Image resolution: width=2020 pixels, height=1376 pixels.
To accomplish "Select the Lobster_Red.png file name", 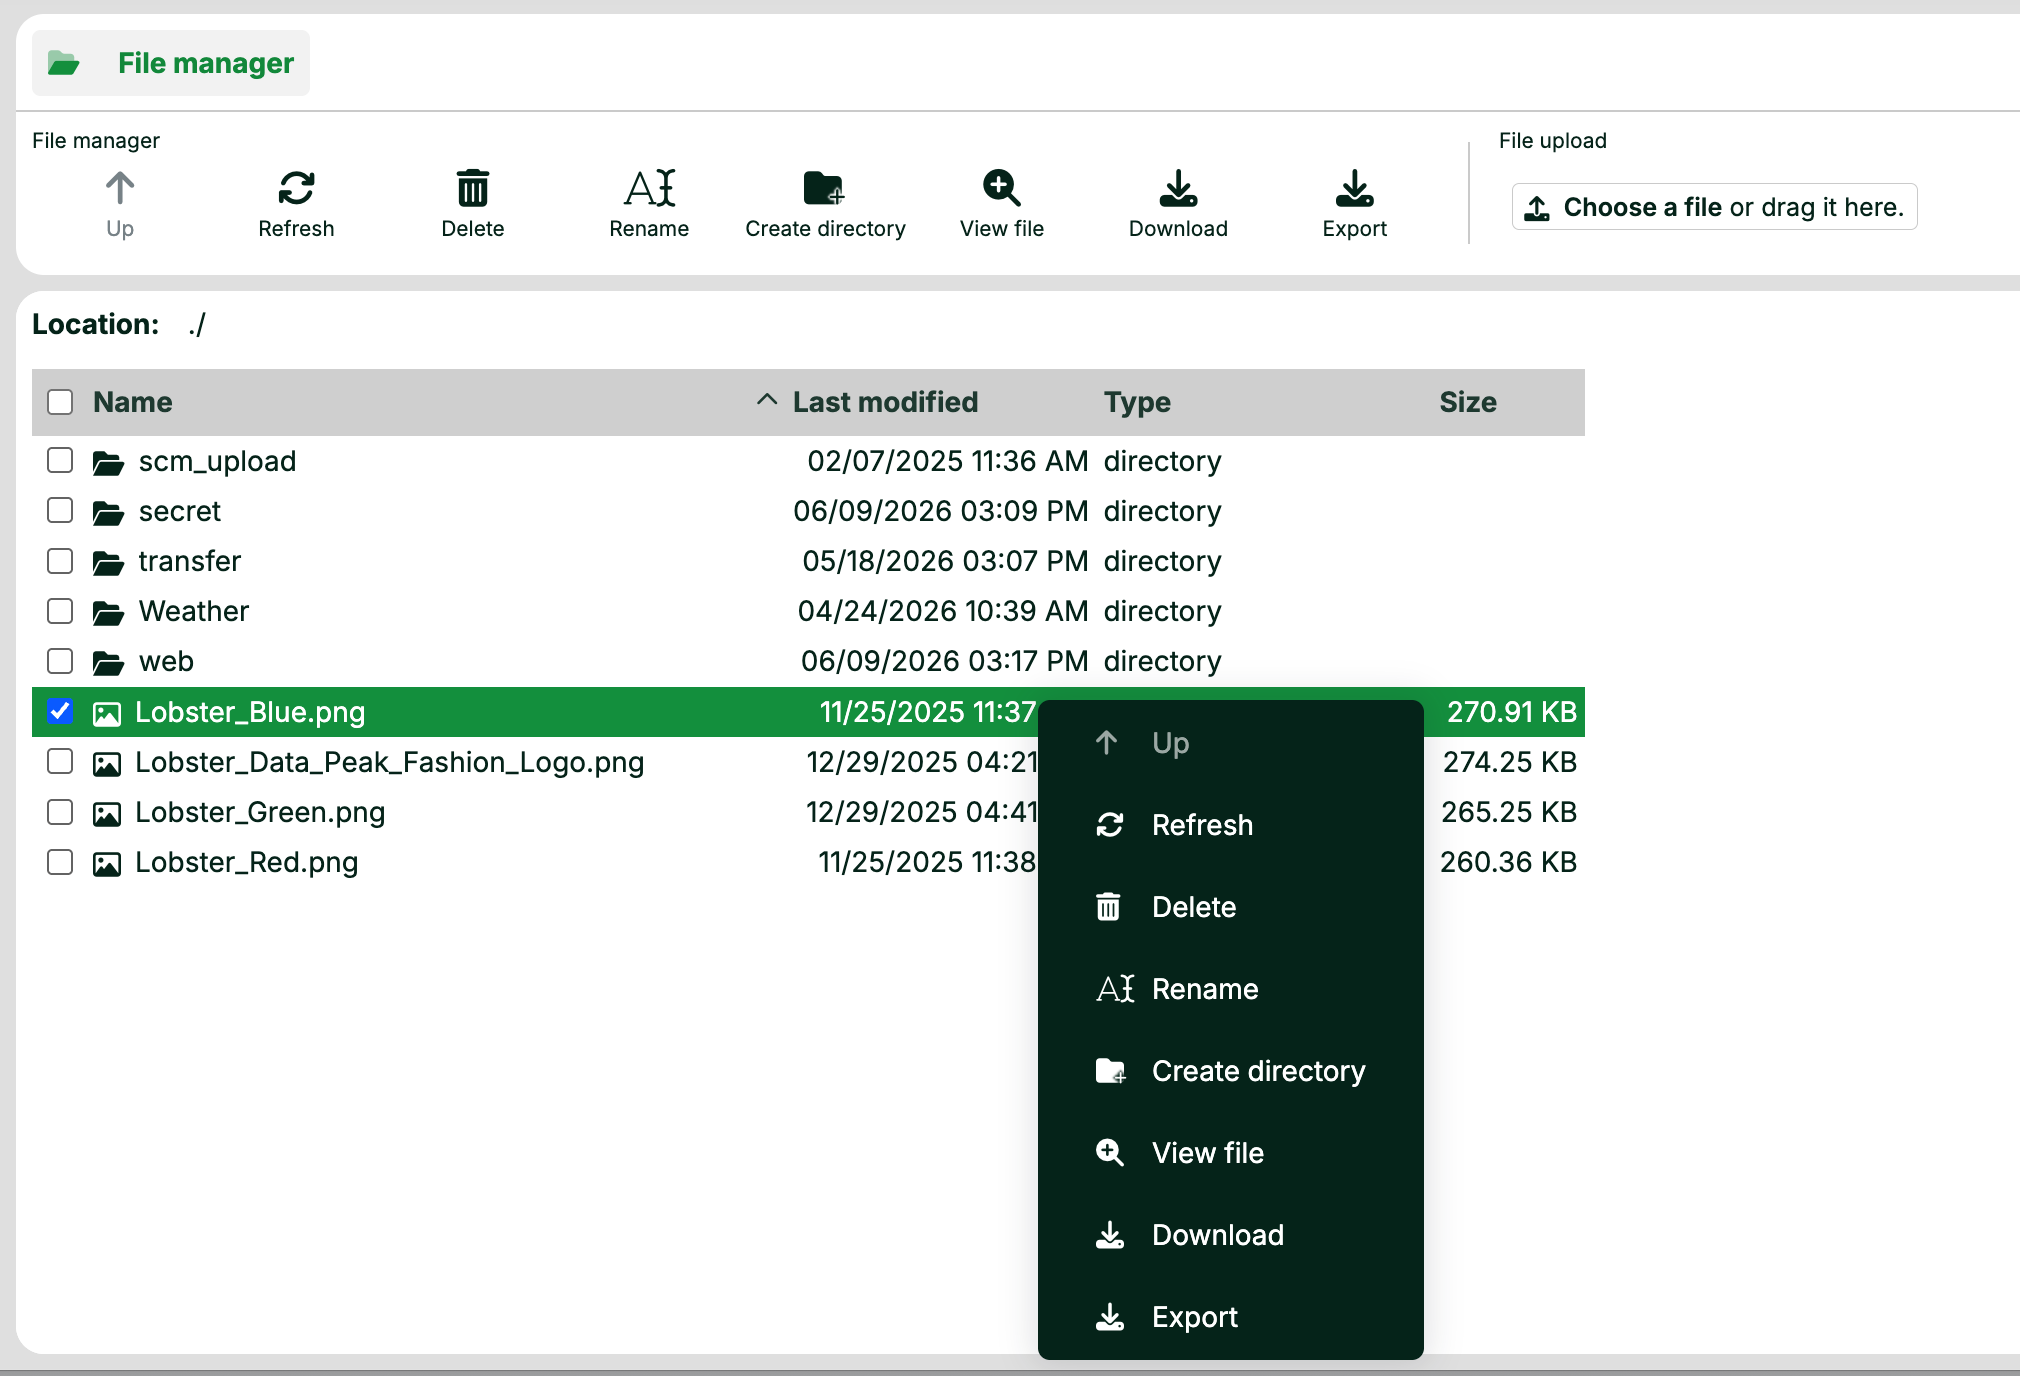I will click(246, 862).
